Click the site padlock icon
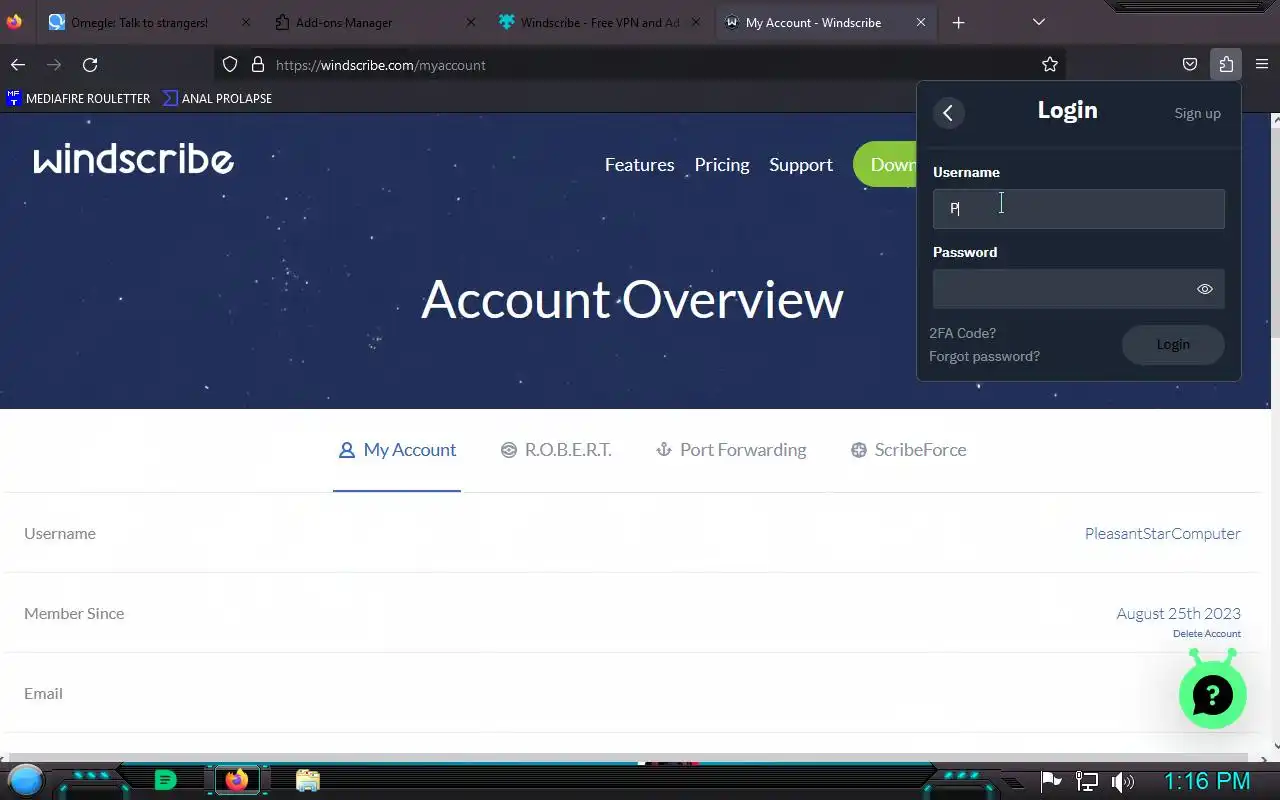 [x=258, y=65]
